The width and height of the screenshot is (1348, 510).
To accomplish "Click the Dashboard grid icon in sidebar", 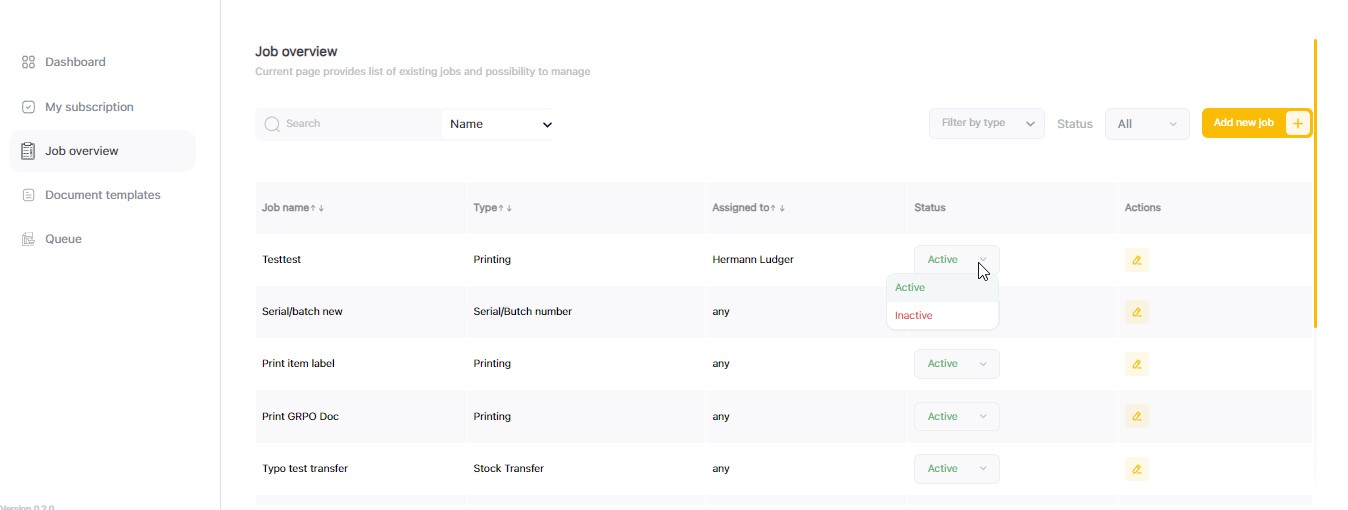I will tap(28, 62).
